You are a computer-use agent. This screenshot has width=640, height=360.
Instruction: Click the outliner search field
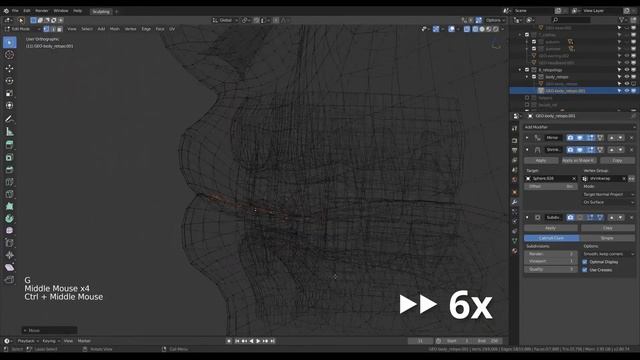(571, 20)
